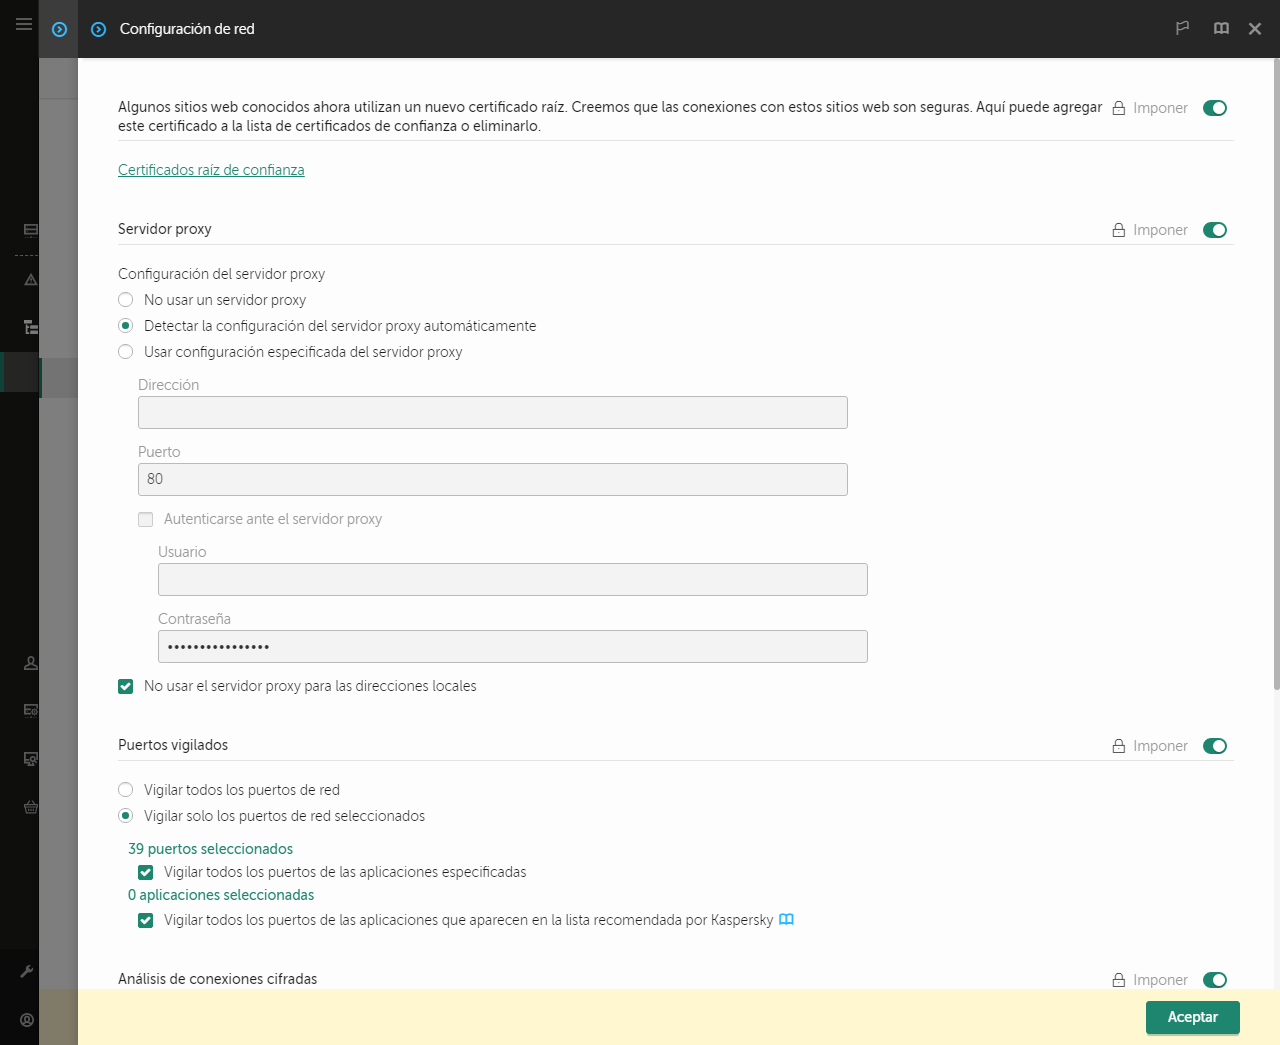
Task: Open help using the book icon in title bar
Action: click(x=1221, y=28)
